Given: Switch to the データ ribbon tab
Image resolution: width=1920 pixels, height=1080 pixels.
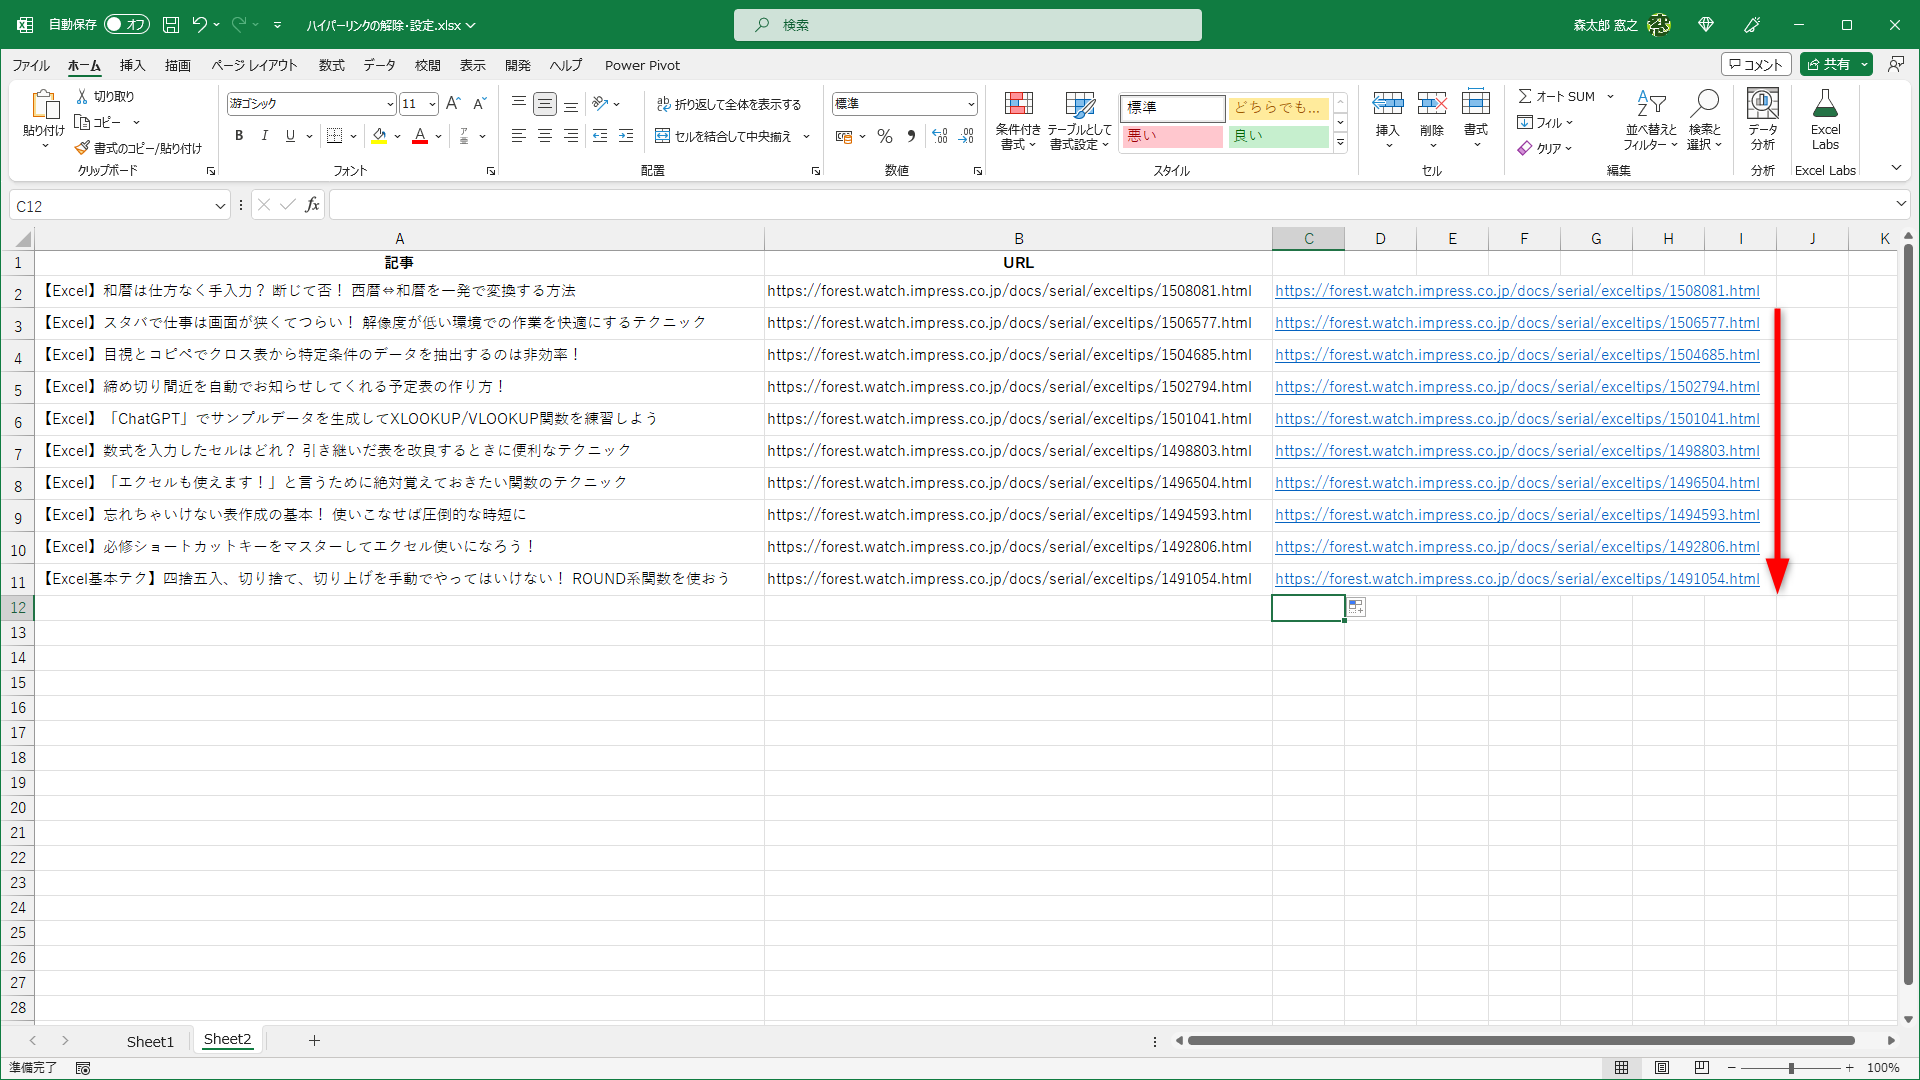Looking at the screenshot, I should tap(379, 65).
